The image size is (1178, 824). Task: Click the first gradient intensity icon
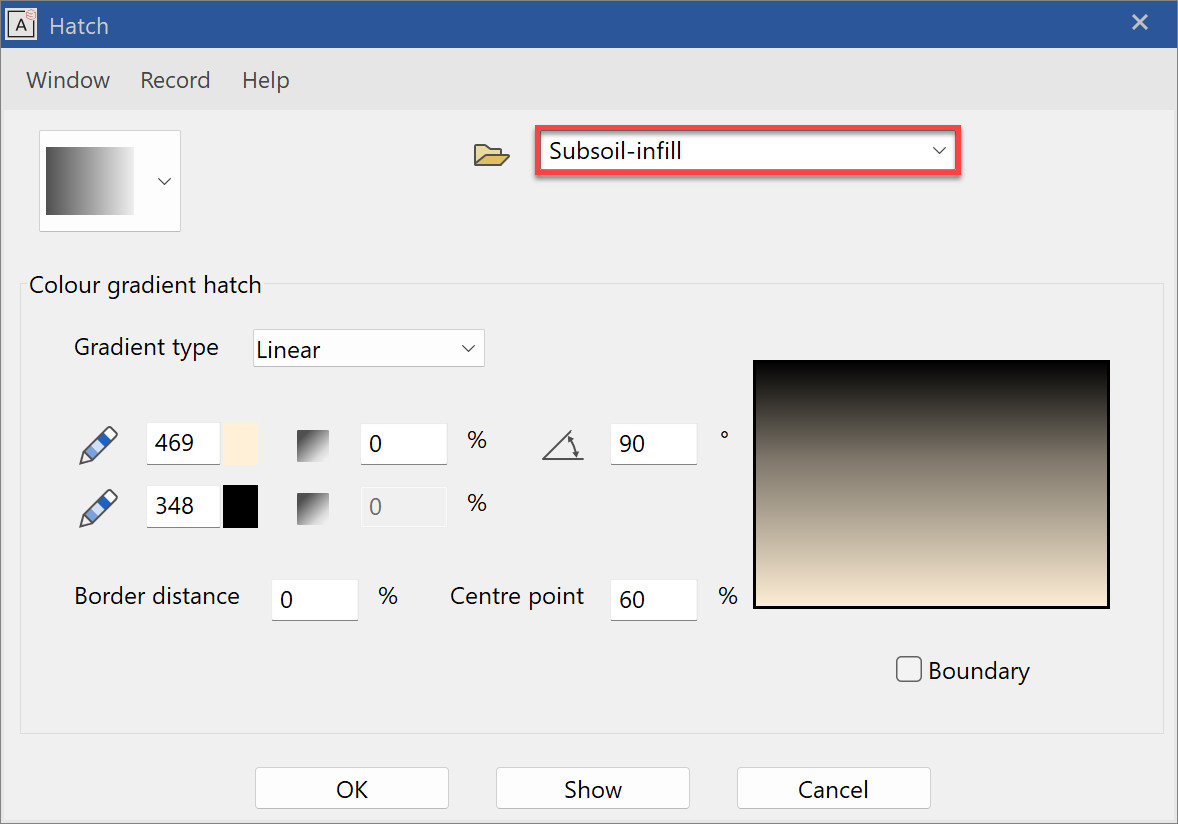(x=313, y=445)
